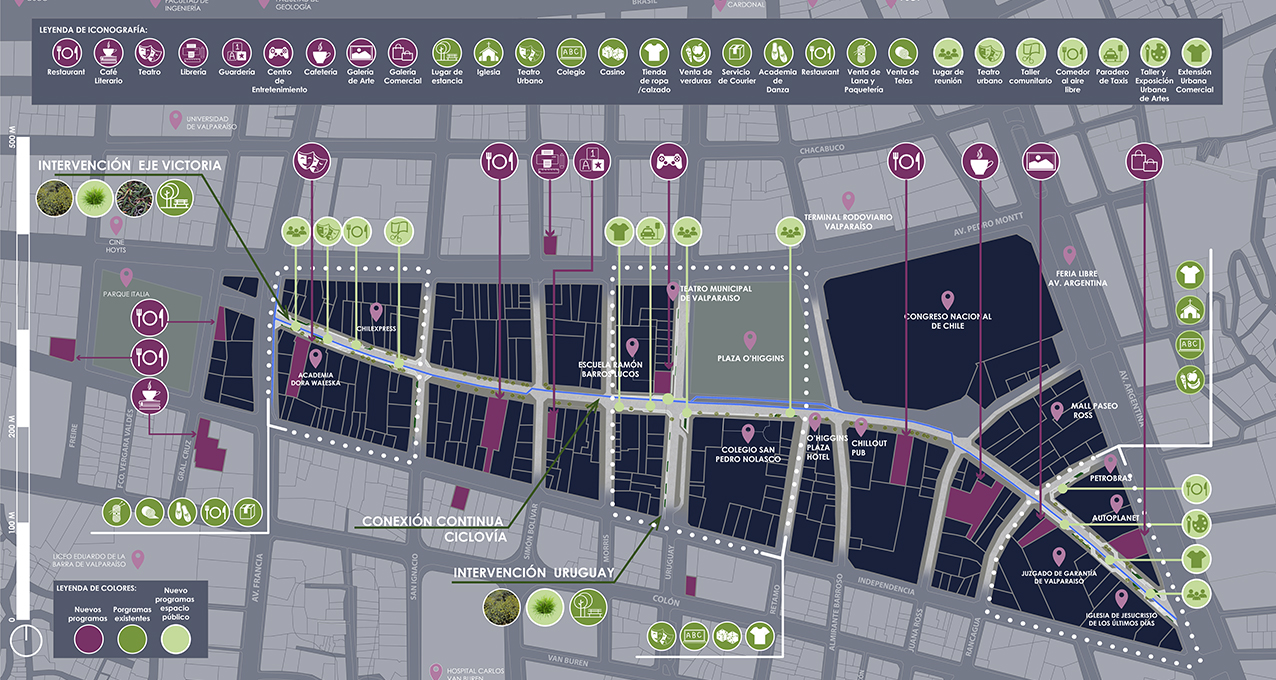Click the Venta de verduras legend icon
Viewport: 1276px width, 680px height.
point(695,53)
